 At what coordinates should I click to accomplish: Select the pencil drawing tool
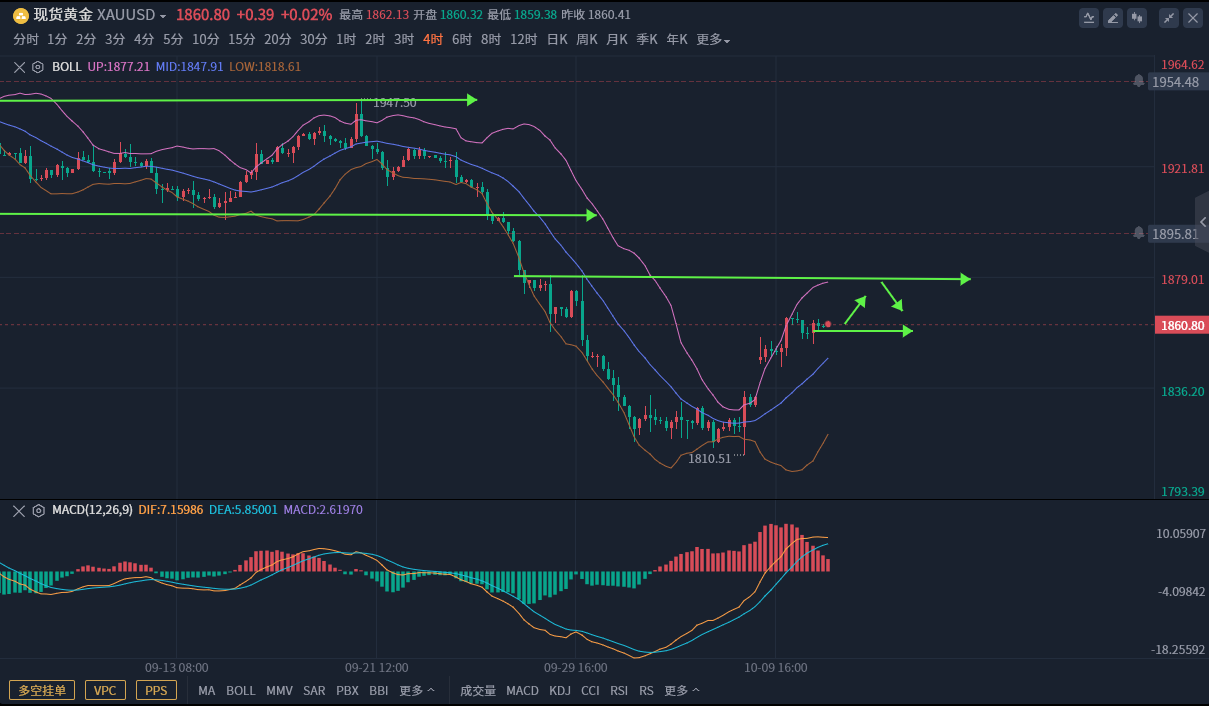(x=1113, y=18)
